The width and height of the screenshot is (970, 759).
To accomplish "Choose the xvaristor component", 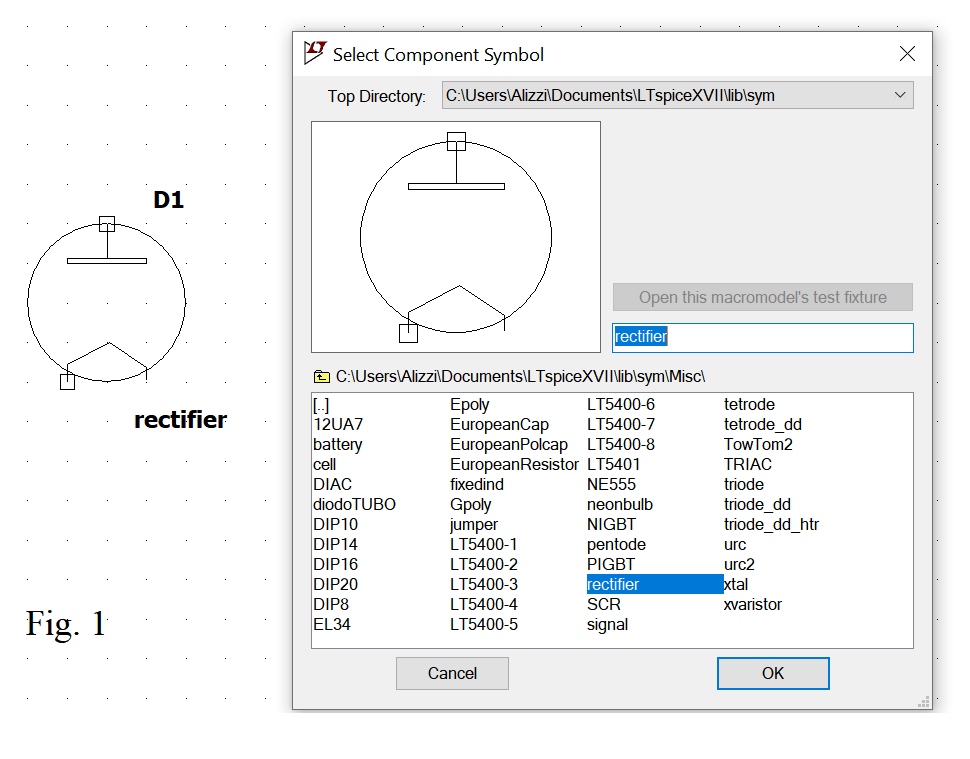I will coord(753,605).
